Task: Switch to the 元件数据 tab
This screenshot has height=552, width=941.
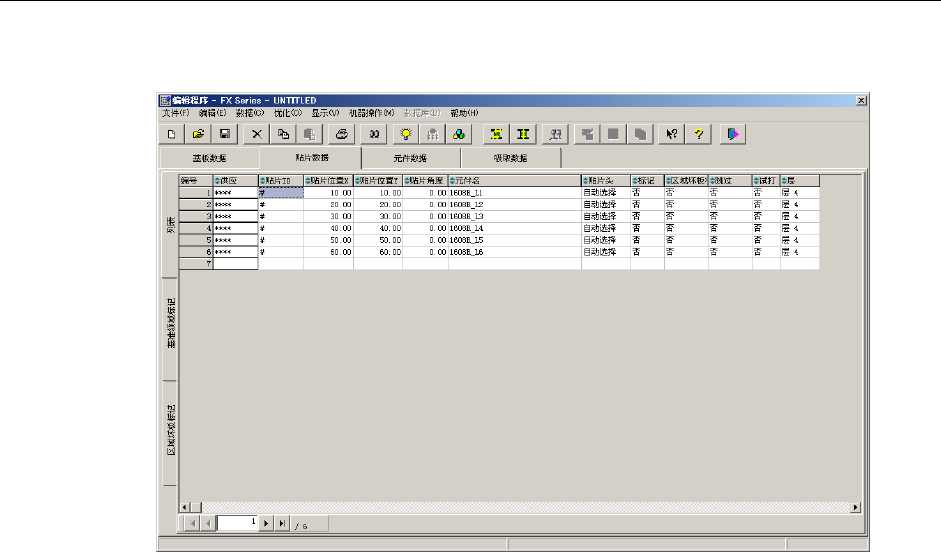Action: [x=410, y=158]
